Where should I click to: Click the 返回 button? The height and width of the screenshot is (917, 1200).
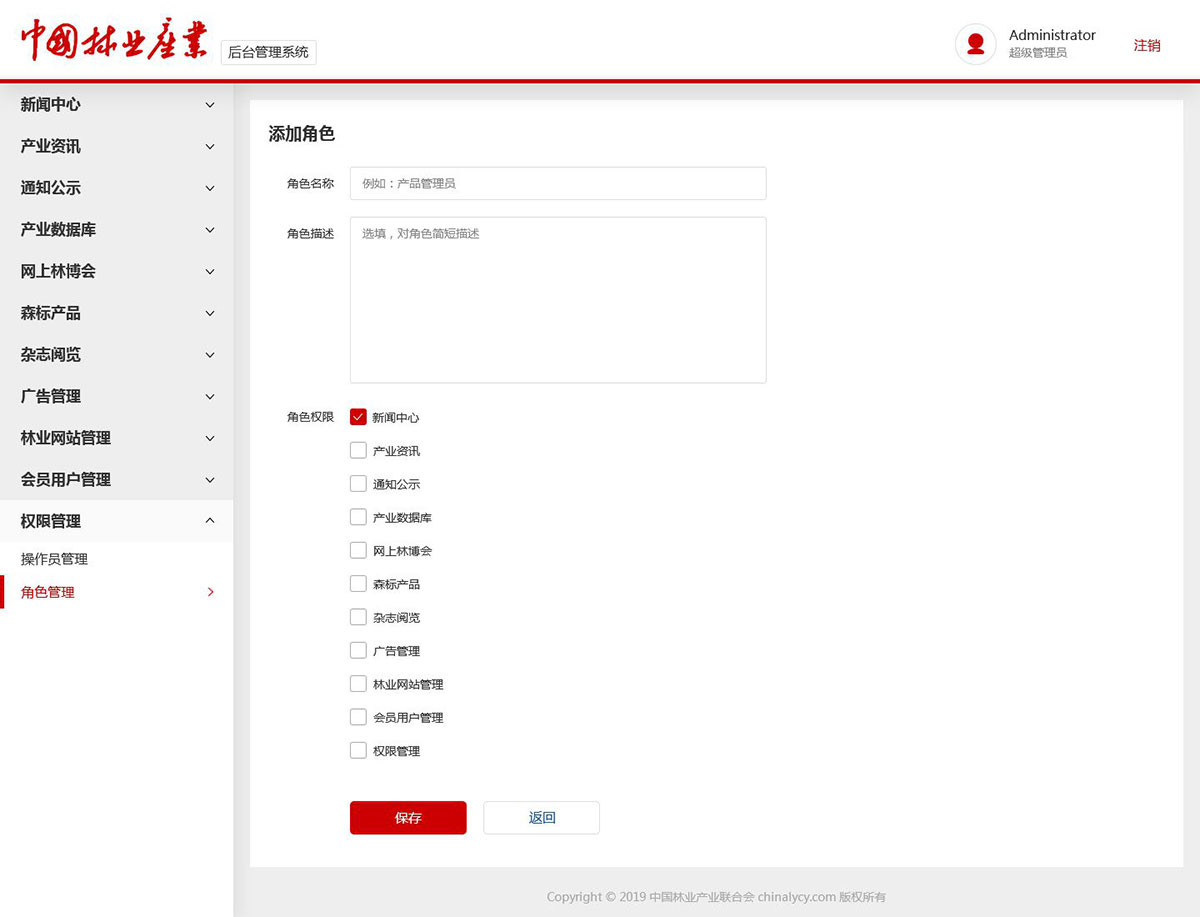(542, 817)
